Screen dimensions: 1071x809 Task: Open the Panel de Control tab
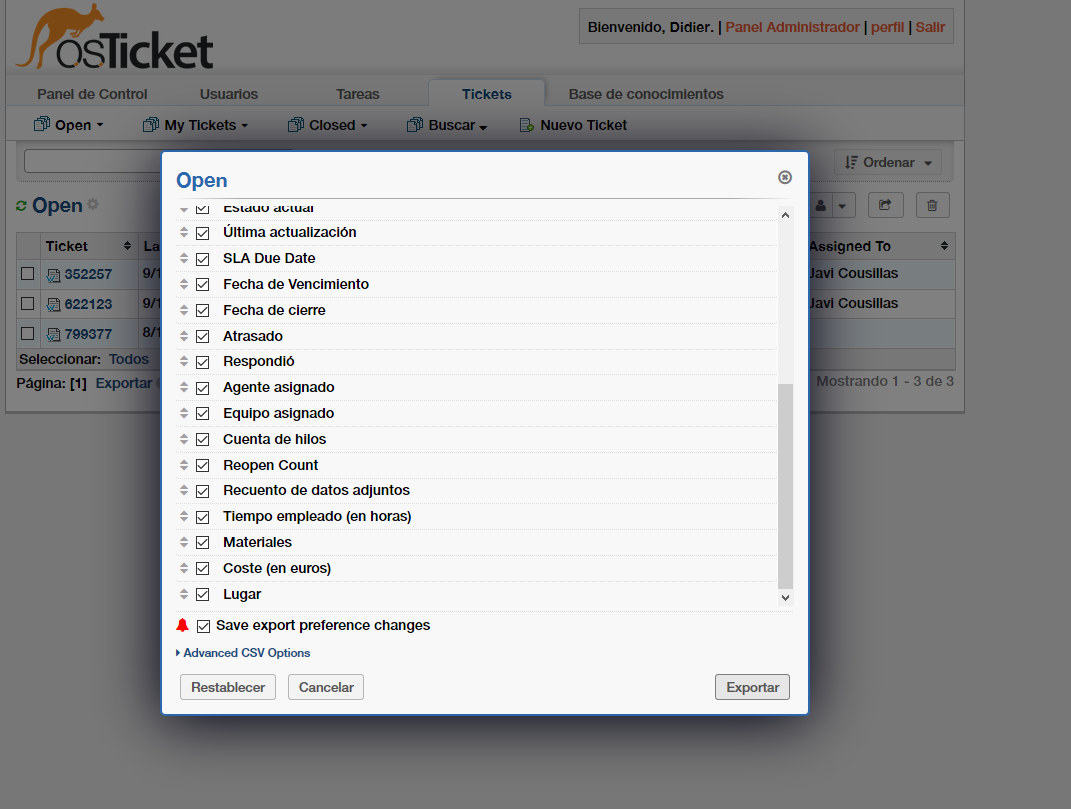point(92,93)
